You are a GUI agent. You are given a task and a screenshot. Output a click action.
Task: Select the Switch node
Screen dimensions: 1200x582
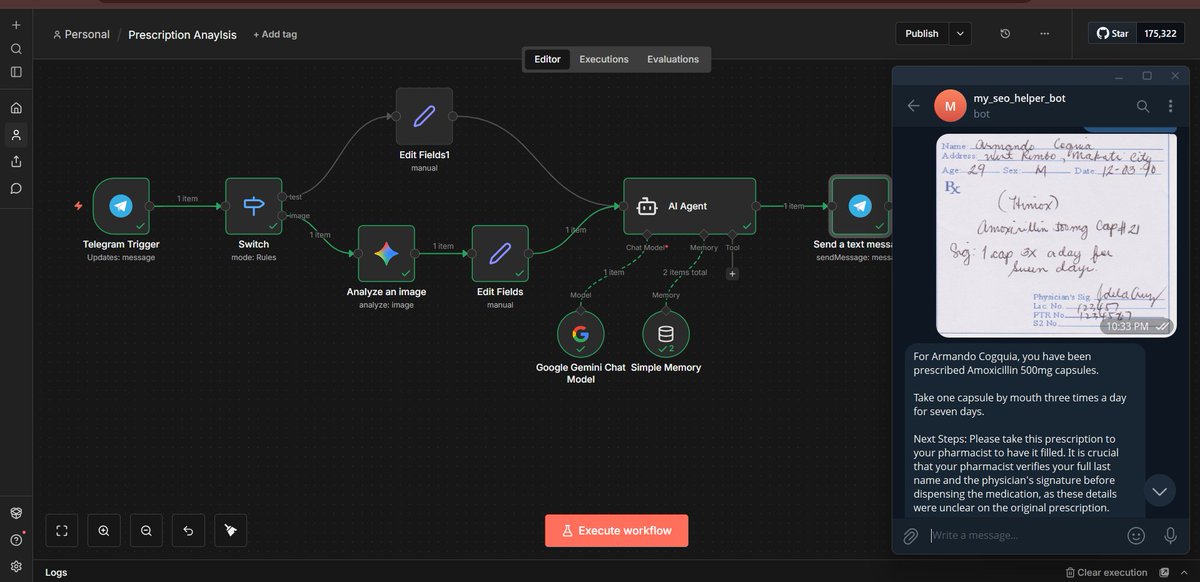253,206
